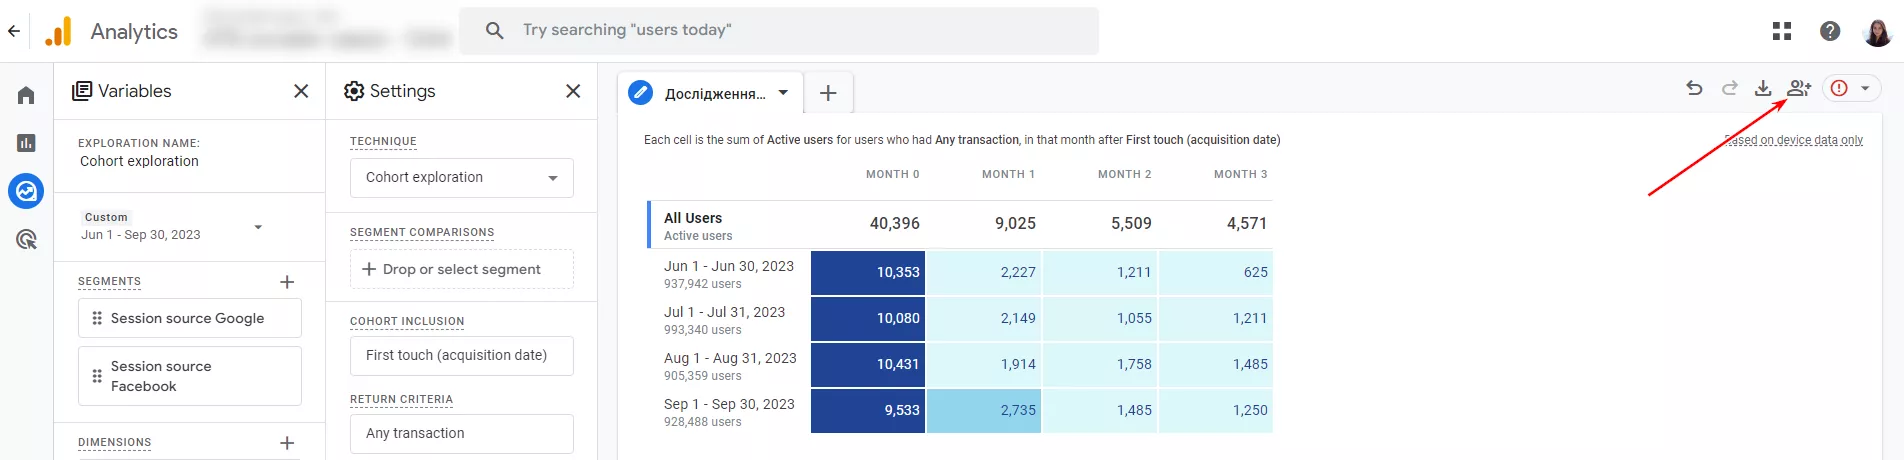The height and width of the screenshot is (460, 1904).
Task: Go to Home in the sidebar
Action: (x=26, y=95)
